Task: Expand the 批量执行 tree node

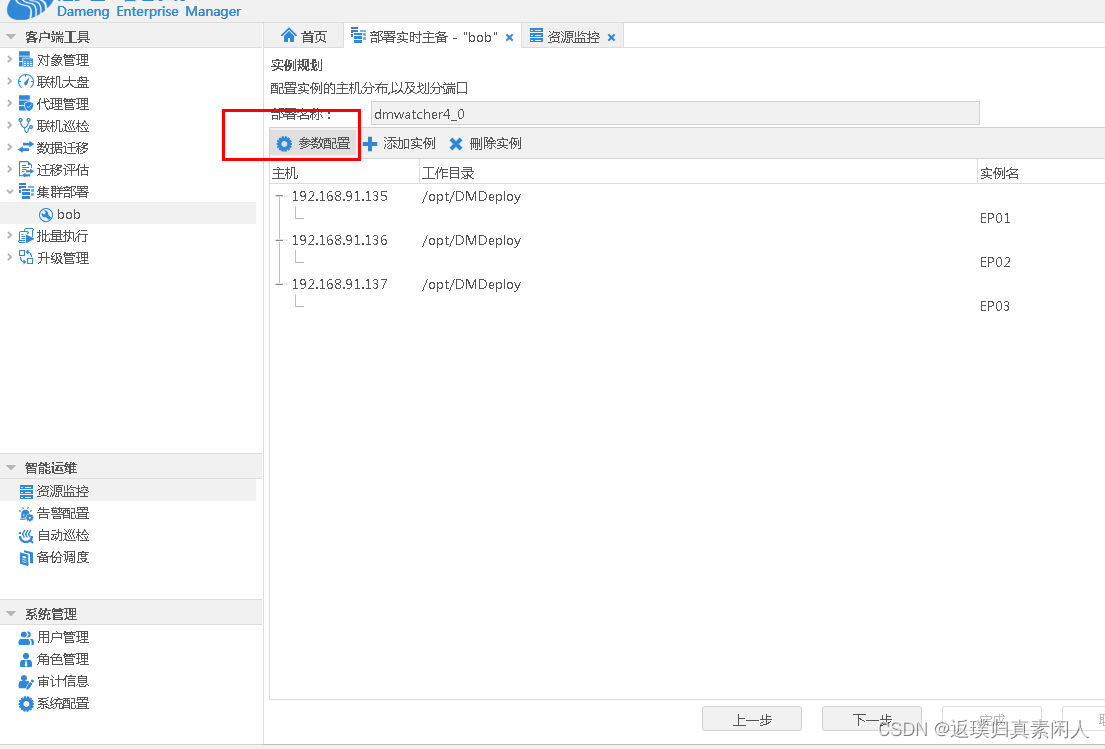Action: [x=9, y=235]
